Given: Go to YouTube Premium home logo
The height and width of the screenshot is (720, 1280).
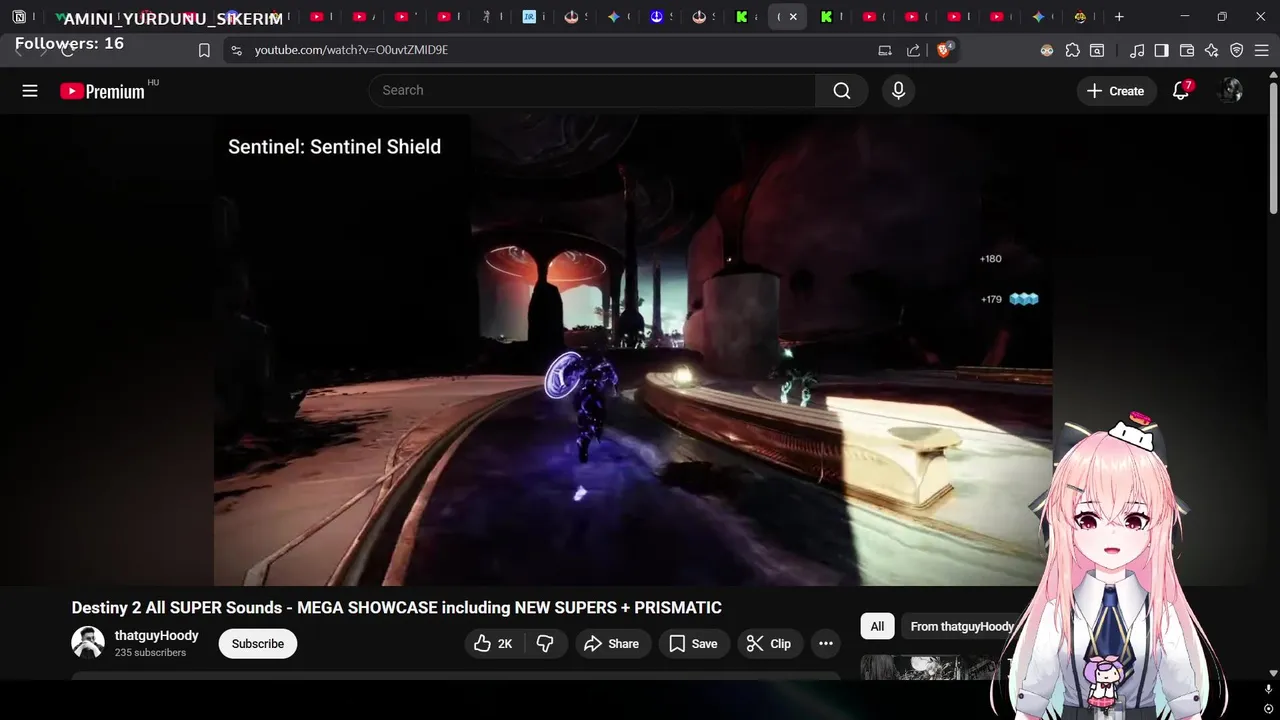Looking at the screenshot, I should point(102,91).
